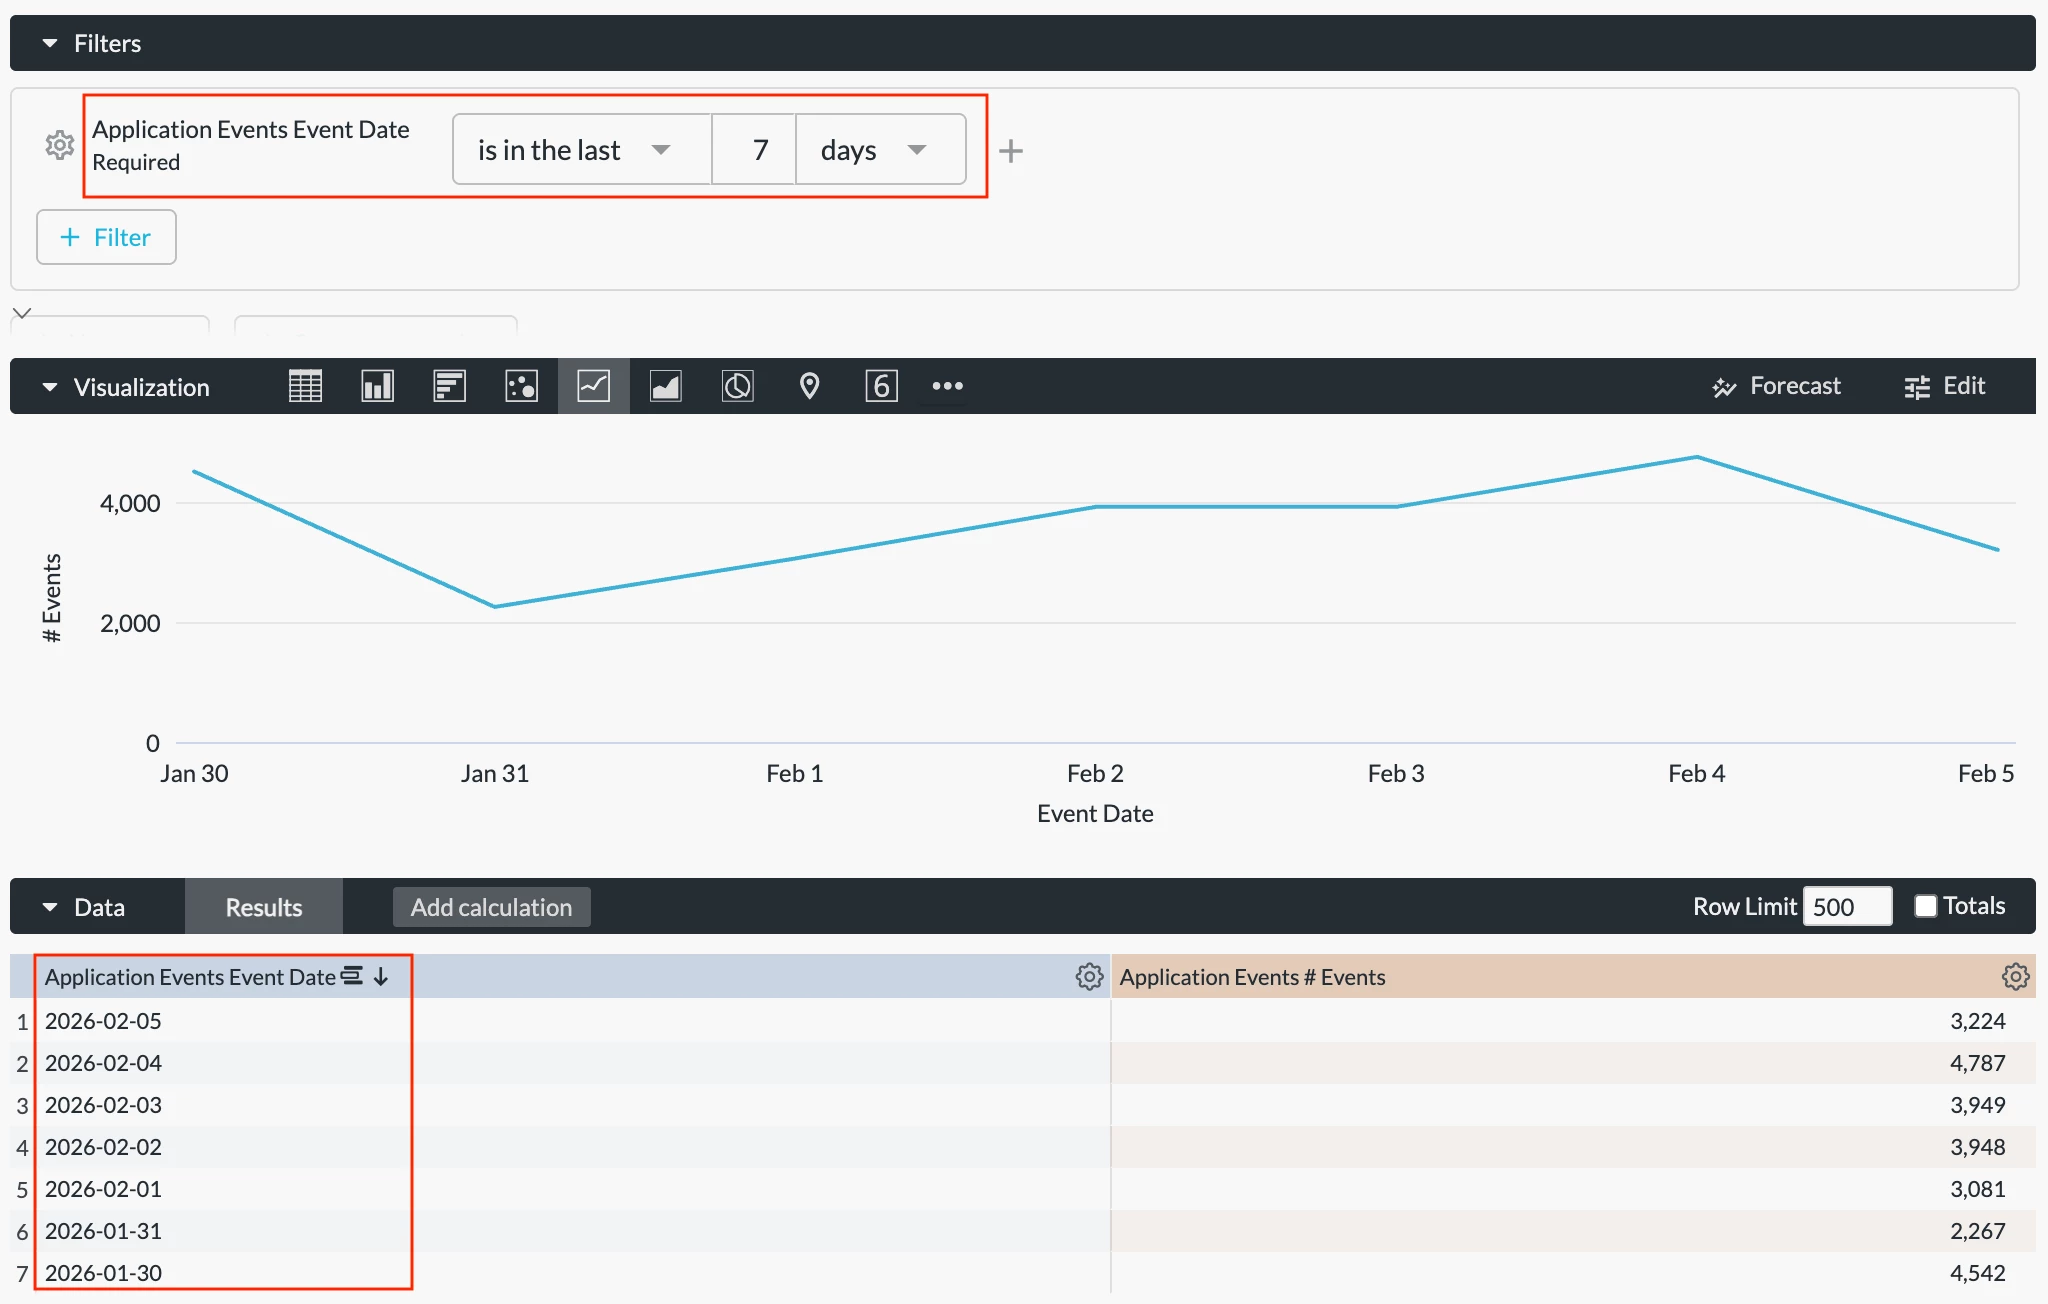
Task: Open the Forecast option
Action: click(1776, 386)
